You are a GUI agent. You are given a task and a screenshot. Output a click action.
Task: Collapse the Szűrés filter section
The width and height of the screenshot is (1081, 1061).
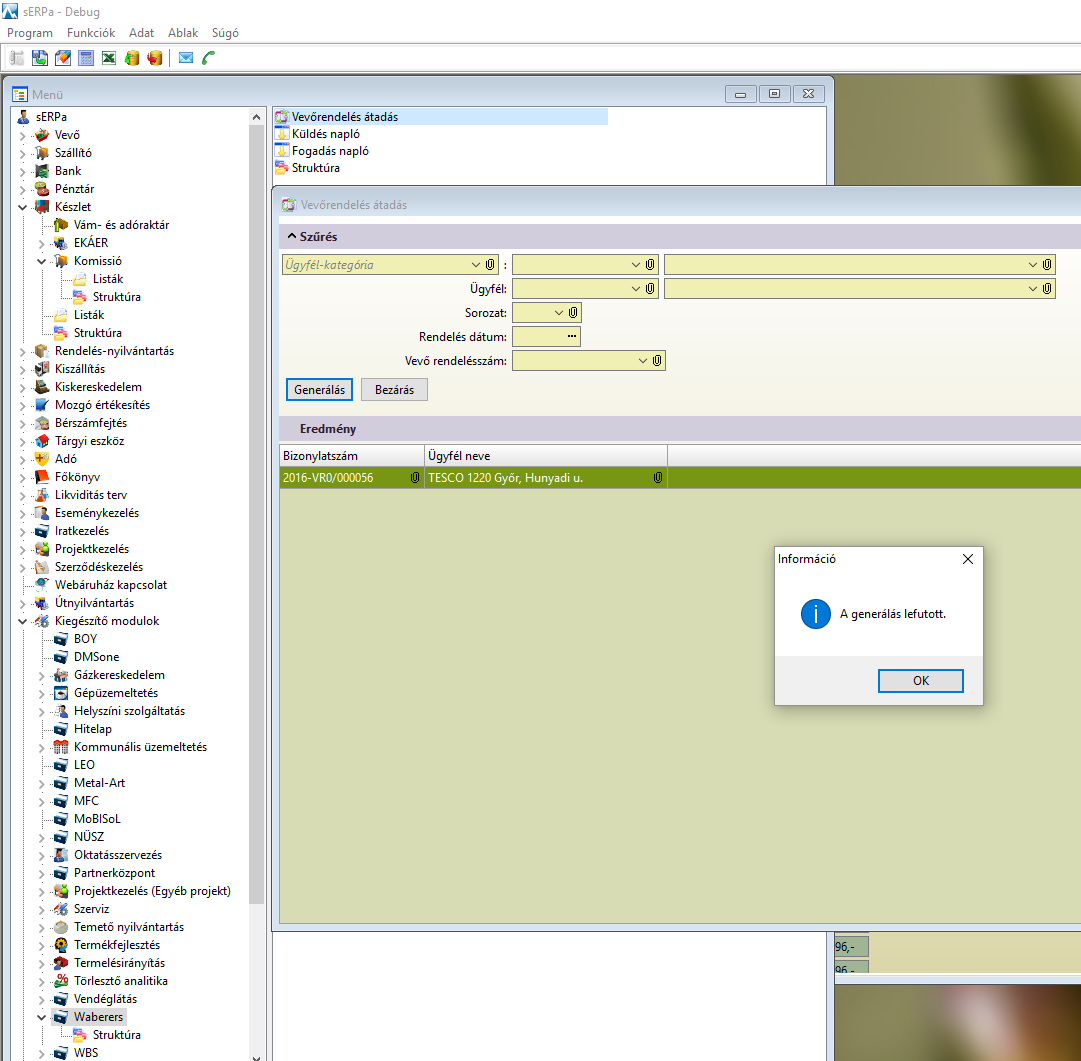tap(292, 236)
